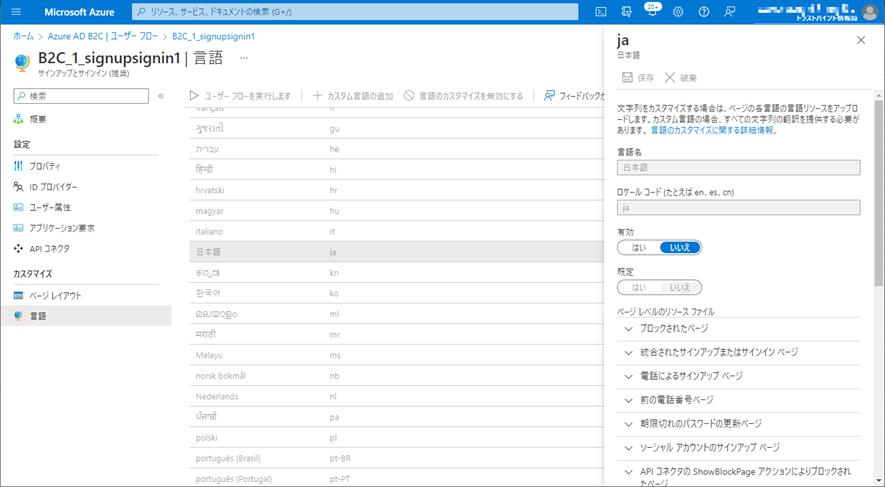The height and width of the screenshot is (487, 885).
Task: Click 言語のカスタマイズを無効にする button
Action: [463, 96]
